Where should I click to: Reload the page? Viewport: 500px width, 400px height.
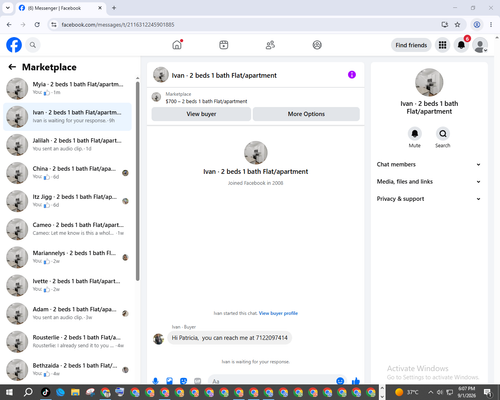click(x=37, y=25)
